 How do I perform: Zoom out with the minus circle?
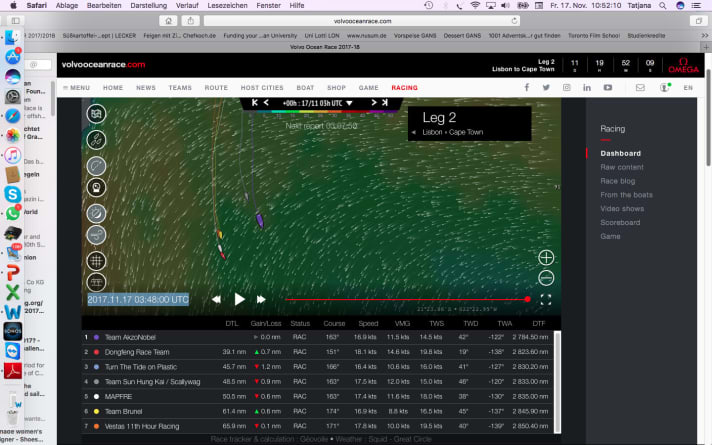pos(546,277)
